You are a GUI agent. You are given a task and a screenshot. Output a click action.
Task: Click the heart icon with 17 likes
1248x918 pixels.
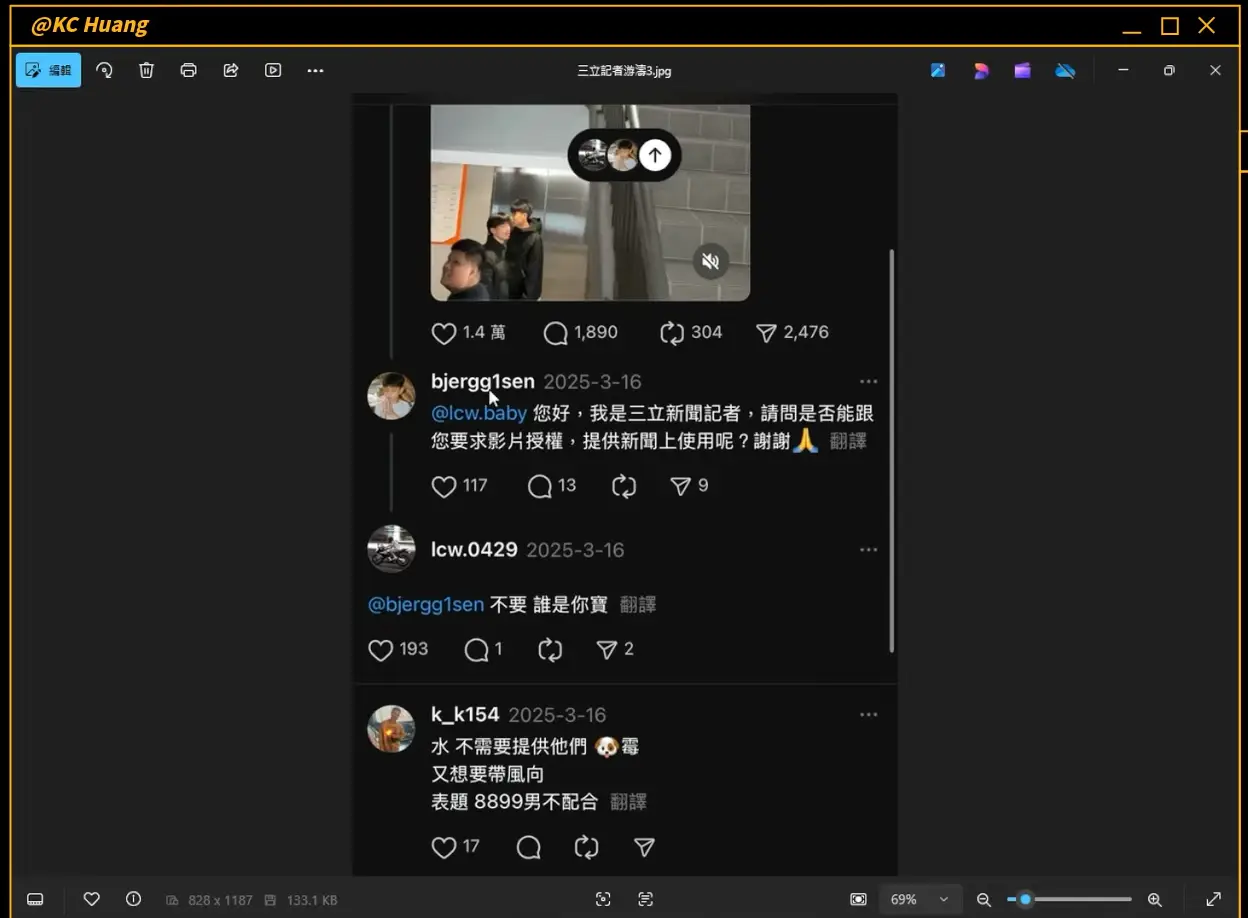[444, 847]
